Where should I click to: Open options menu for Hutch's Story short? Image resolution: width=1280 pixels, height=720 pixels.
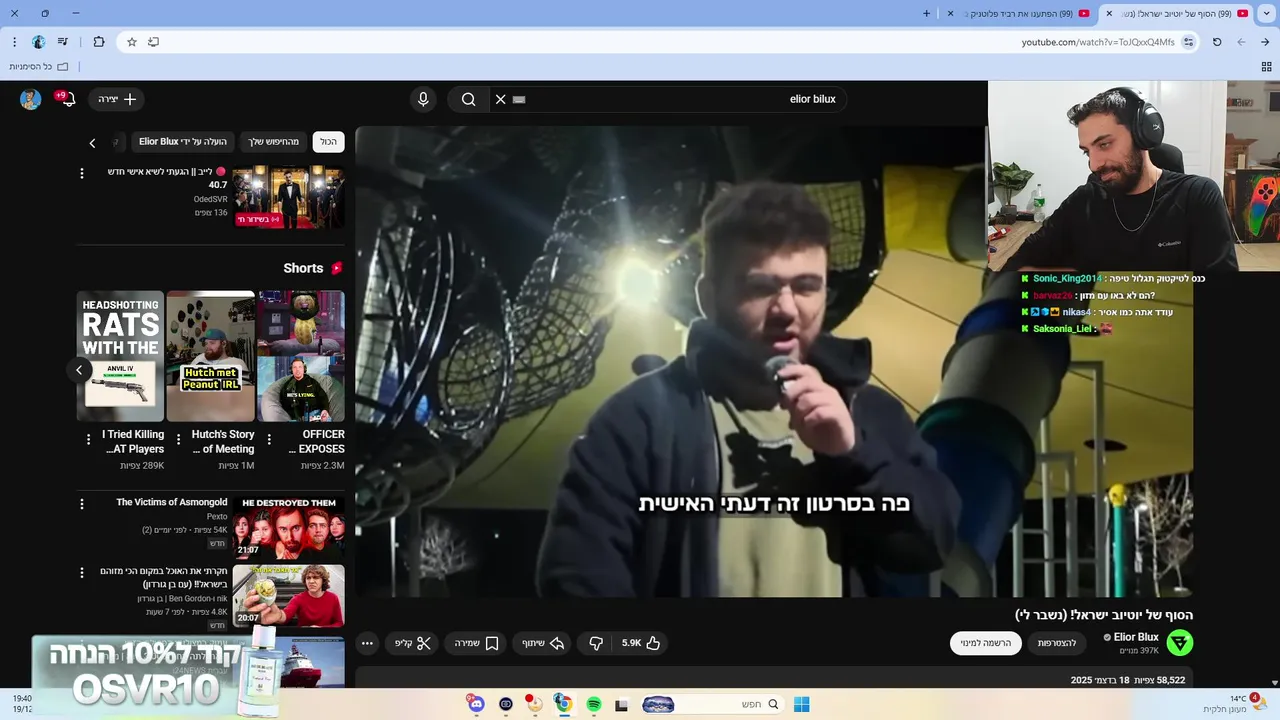178,439
